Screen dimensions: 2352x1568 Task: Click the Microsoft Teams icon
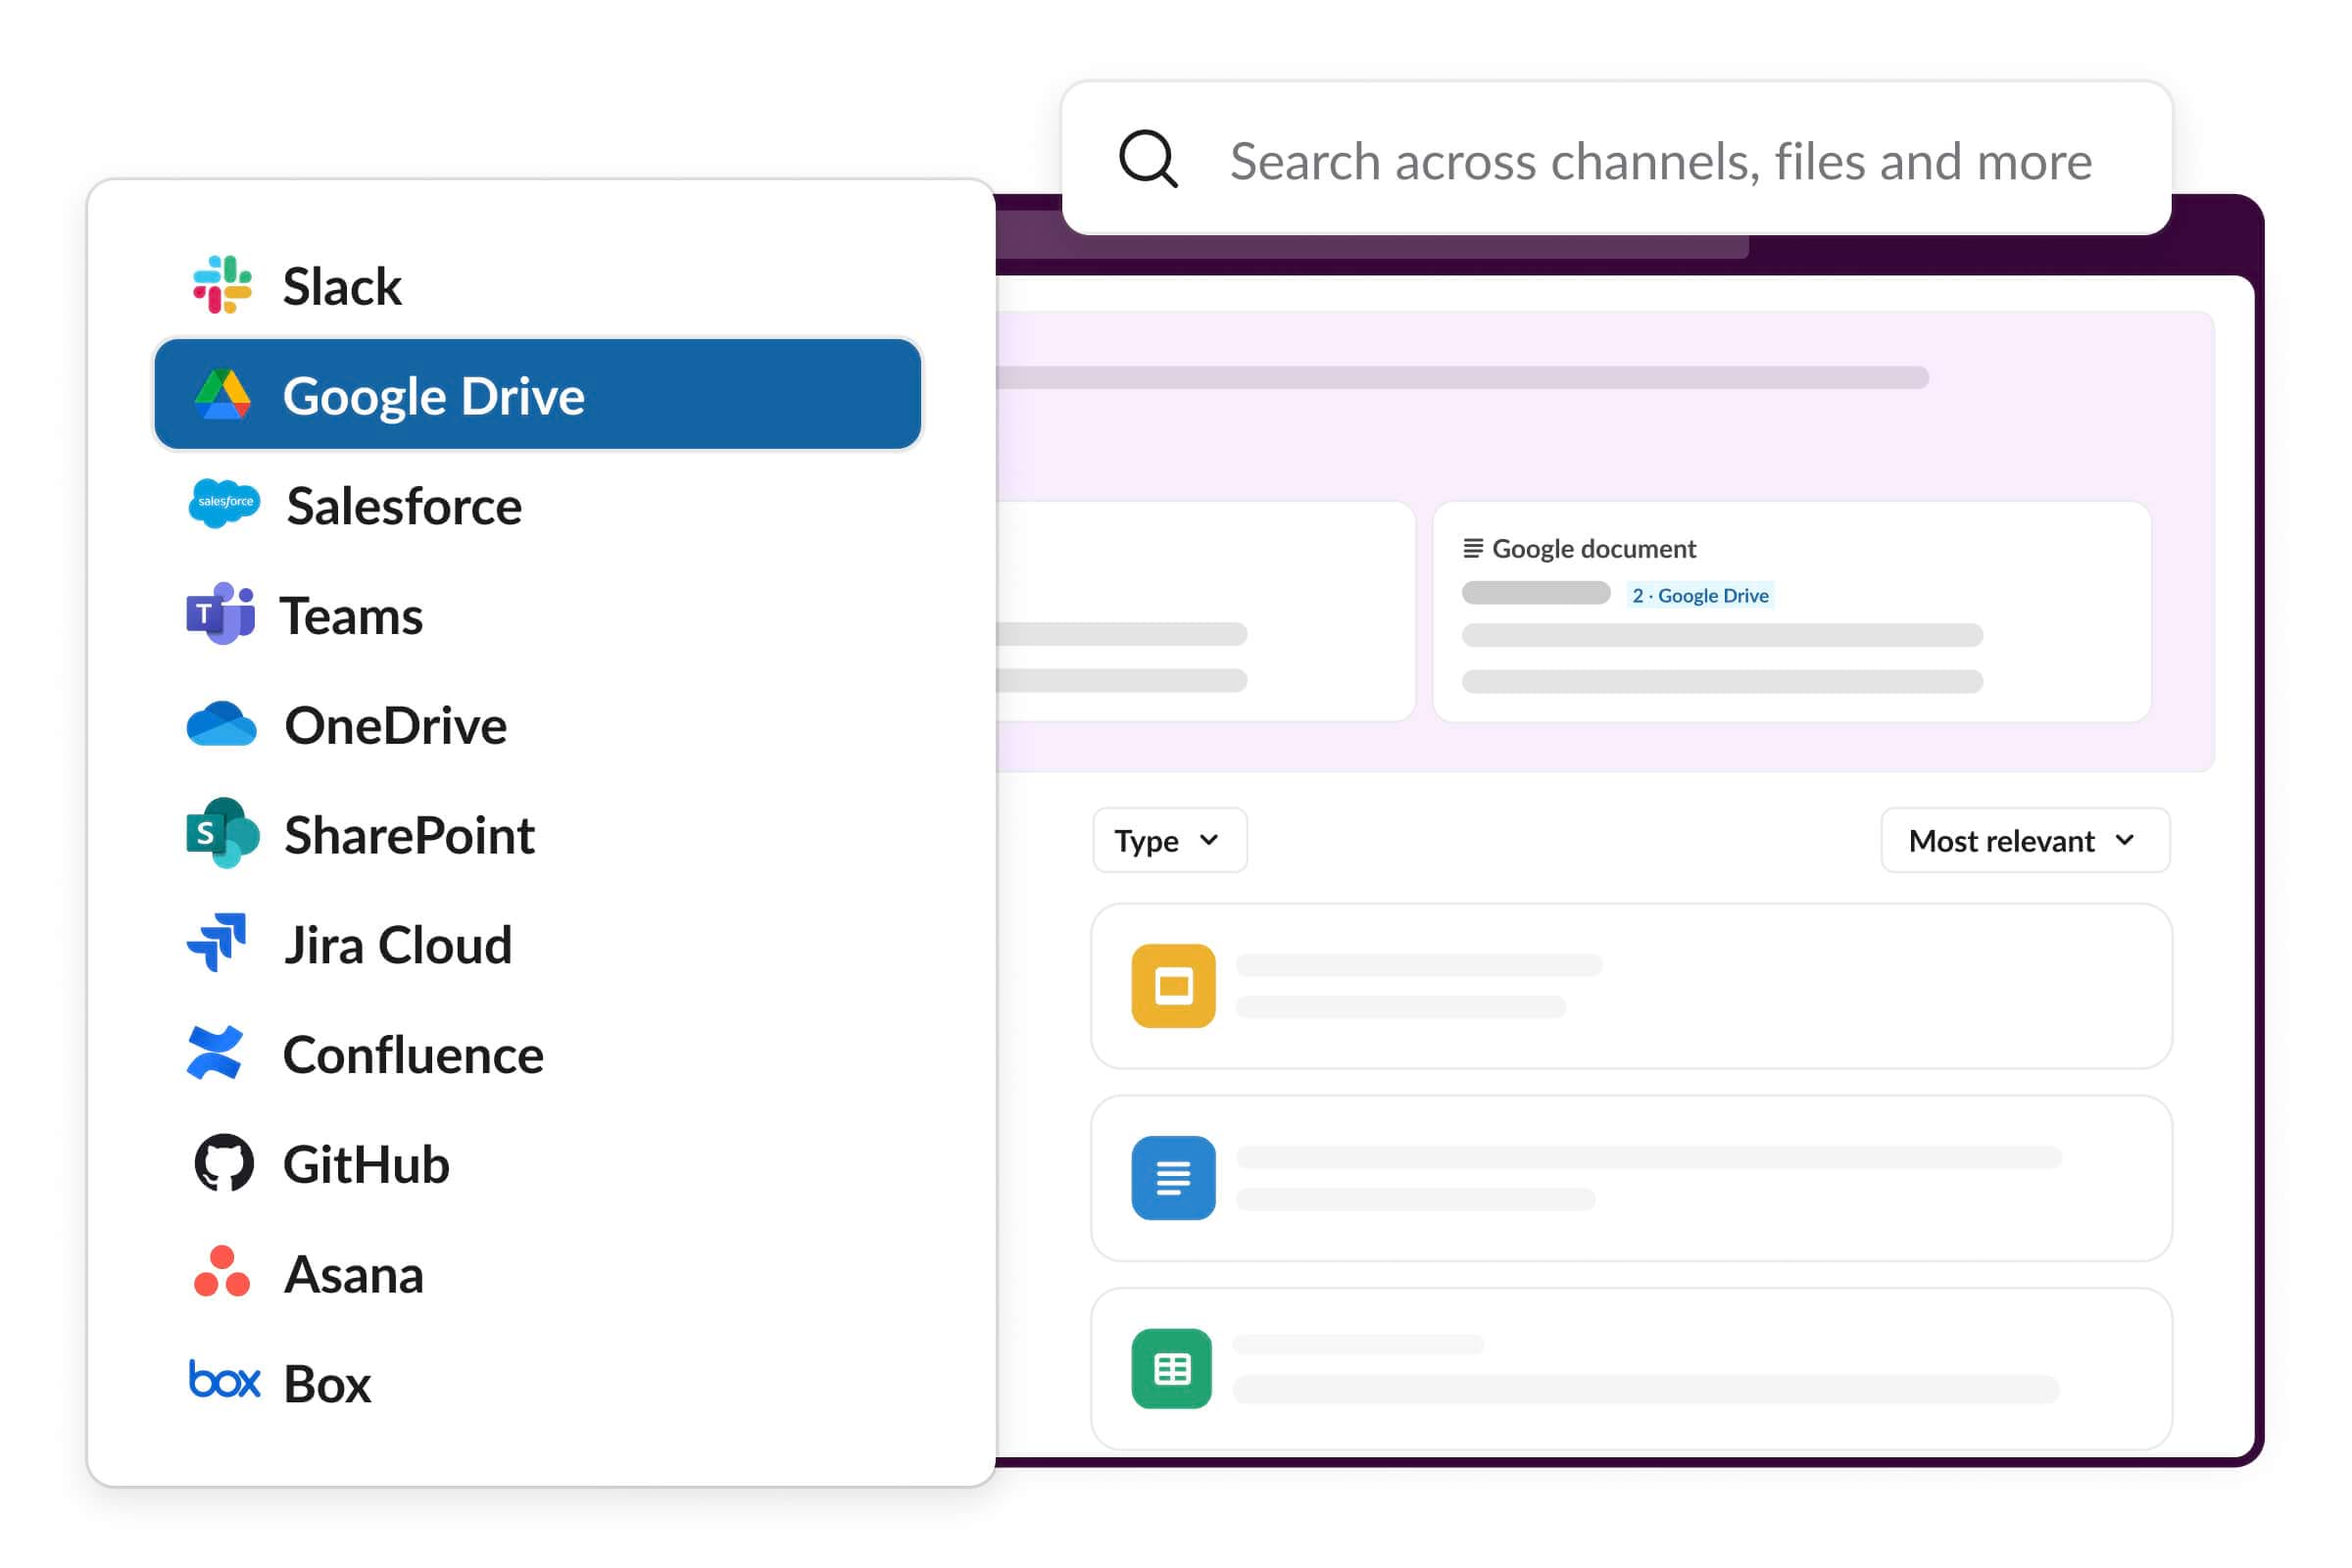click(x=222, y=615)
